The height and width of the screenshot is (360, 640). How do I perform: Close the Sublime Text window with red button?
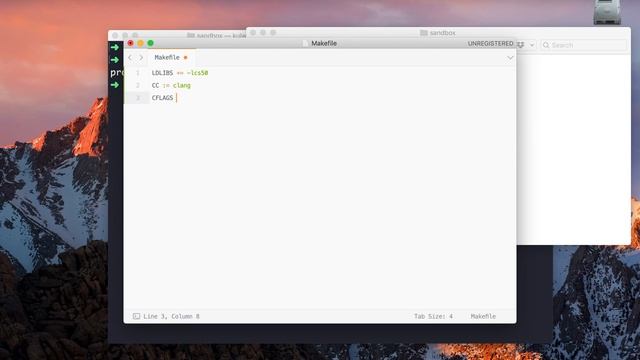130,43
